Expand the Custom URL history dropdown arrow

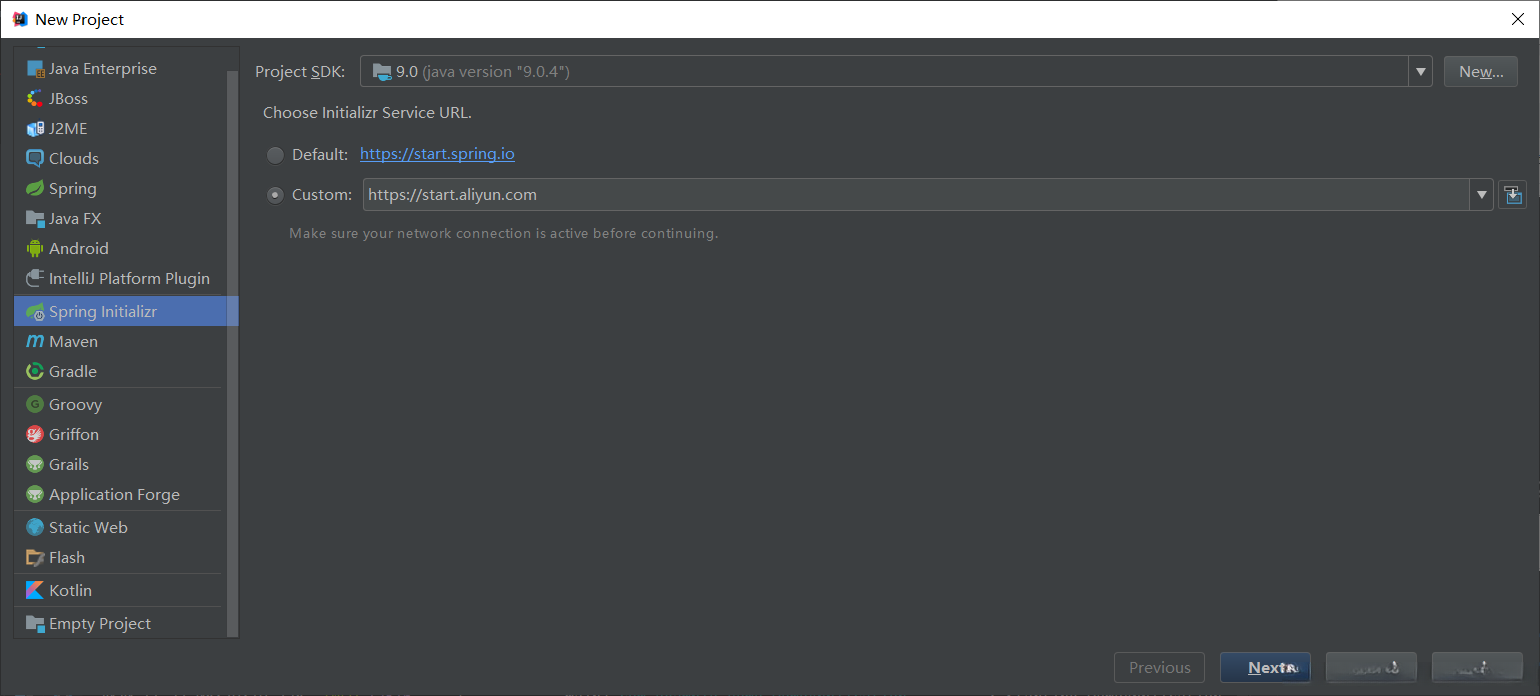1481,195
